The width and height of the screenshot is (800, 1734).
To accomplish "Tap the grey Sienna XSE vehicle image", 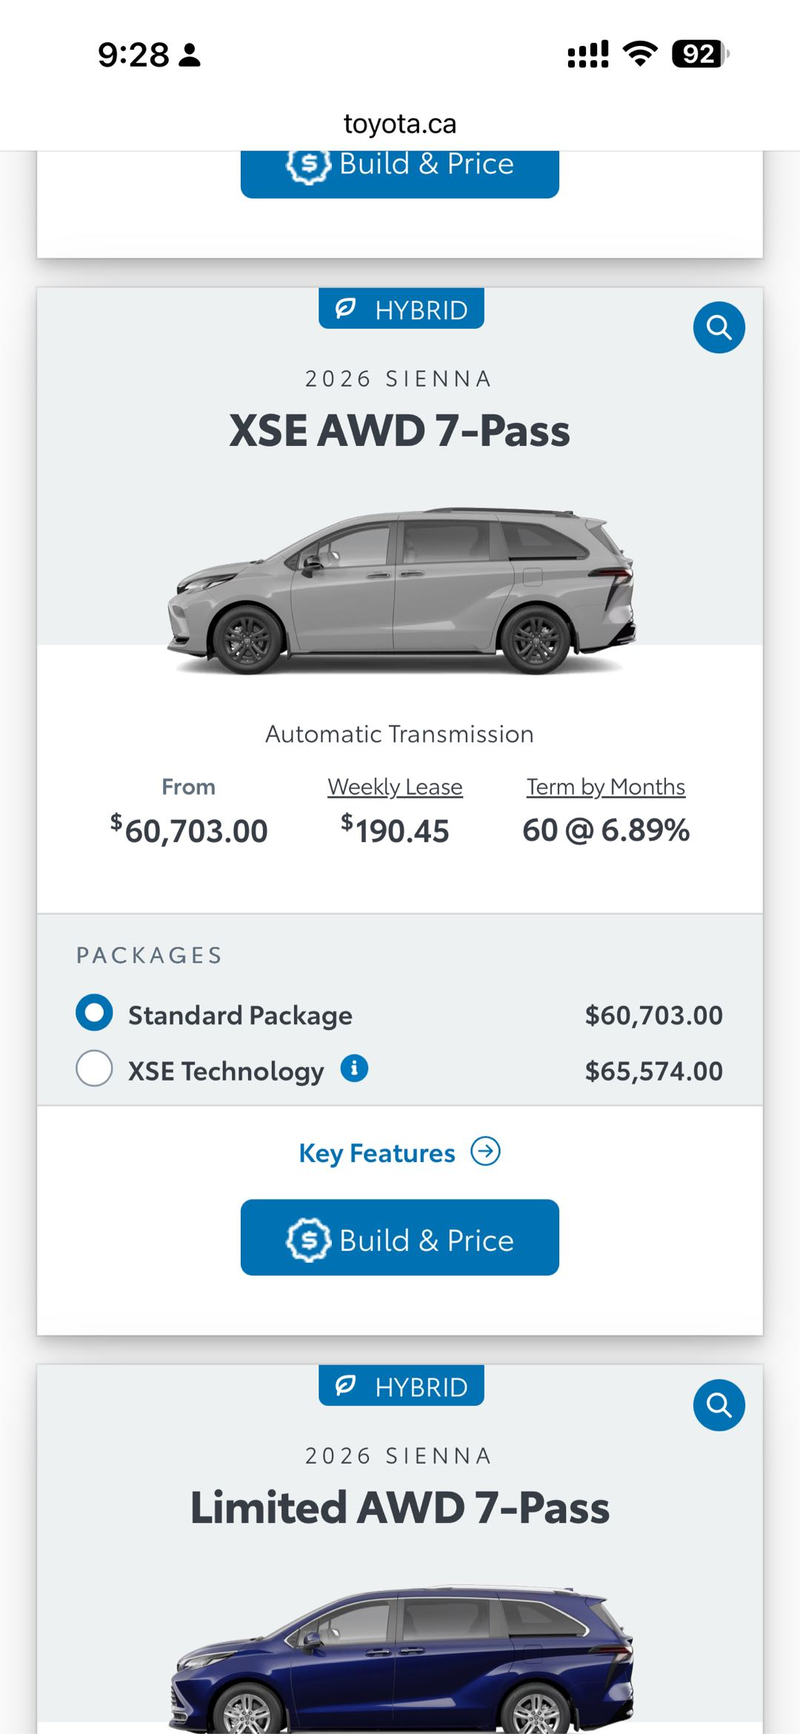I will pyautogui.click(x=400, y=592).
